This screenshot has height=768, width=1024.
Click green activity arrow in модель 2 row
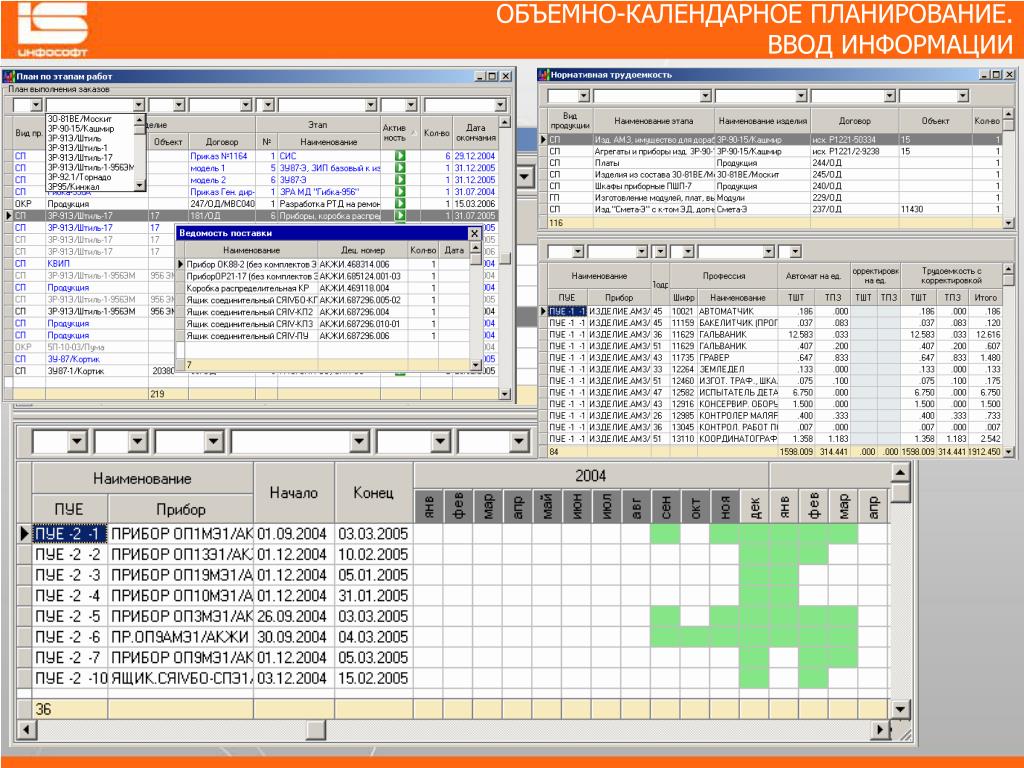click(400, 180)
